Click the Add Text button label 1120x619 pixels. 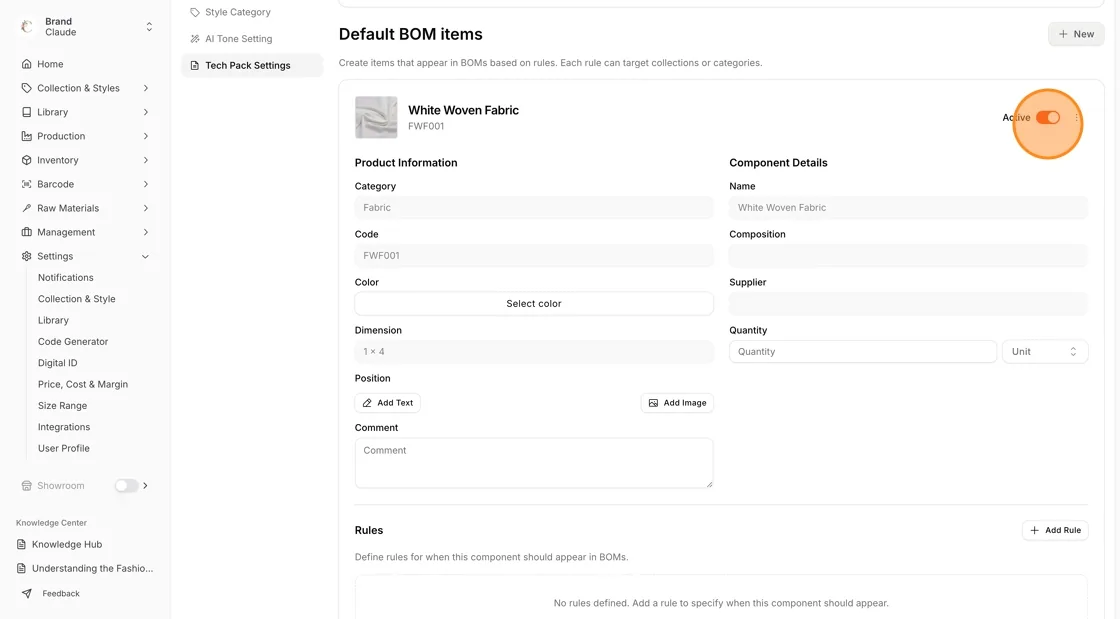click(x=395, y=403)
